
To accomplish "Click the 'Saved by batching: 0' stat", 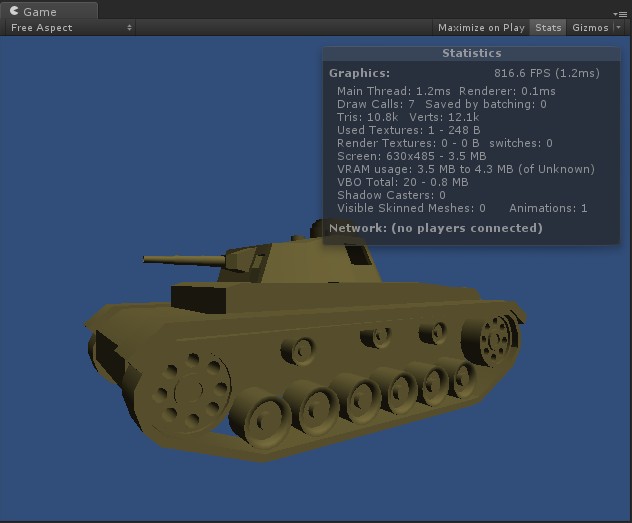I will tap(486, 104).
